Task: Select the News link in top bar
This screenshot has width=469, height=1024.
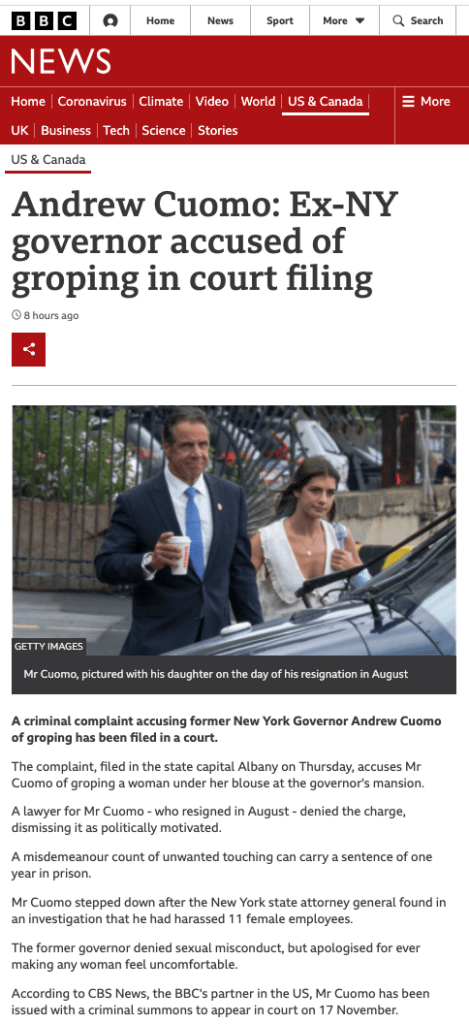Action: pos(220,21)
